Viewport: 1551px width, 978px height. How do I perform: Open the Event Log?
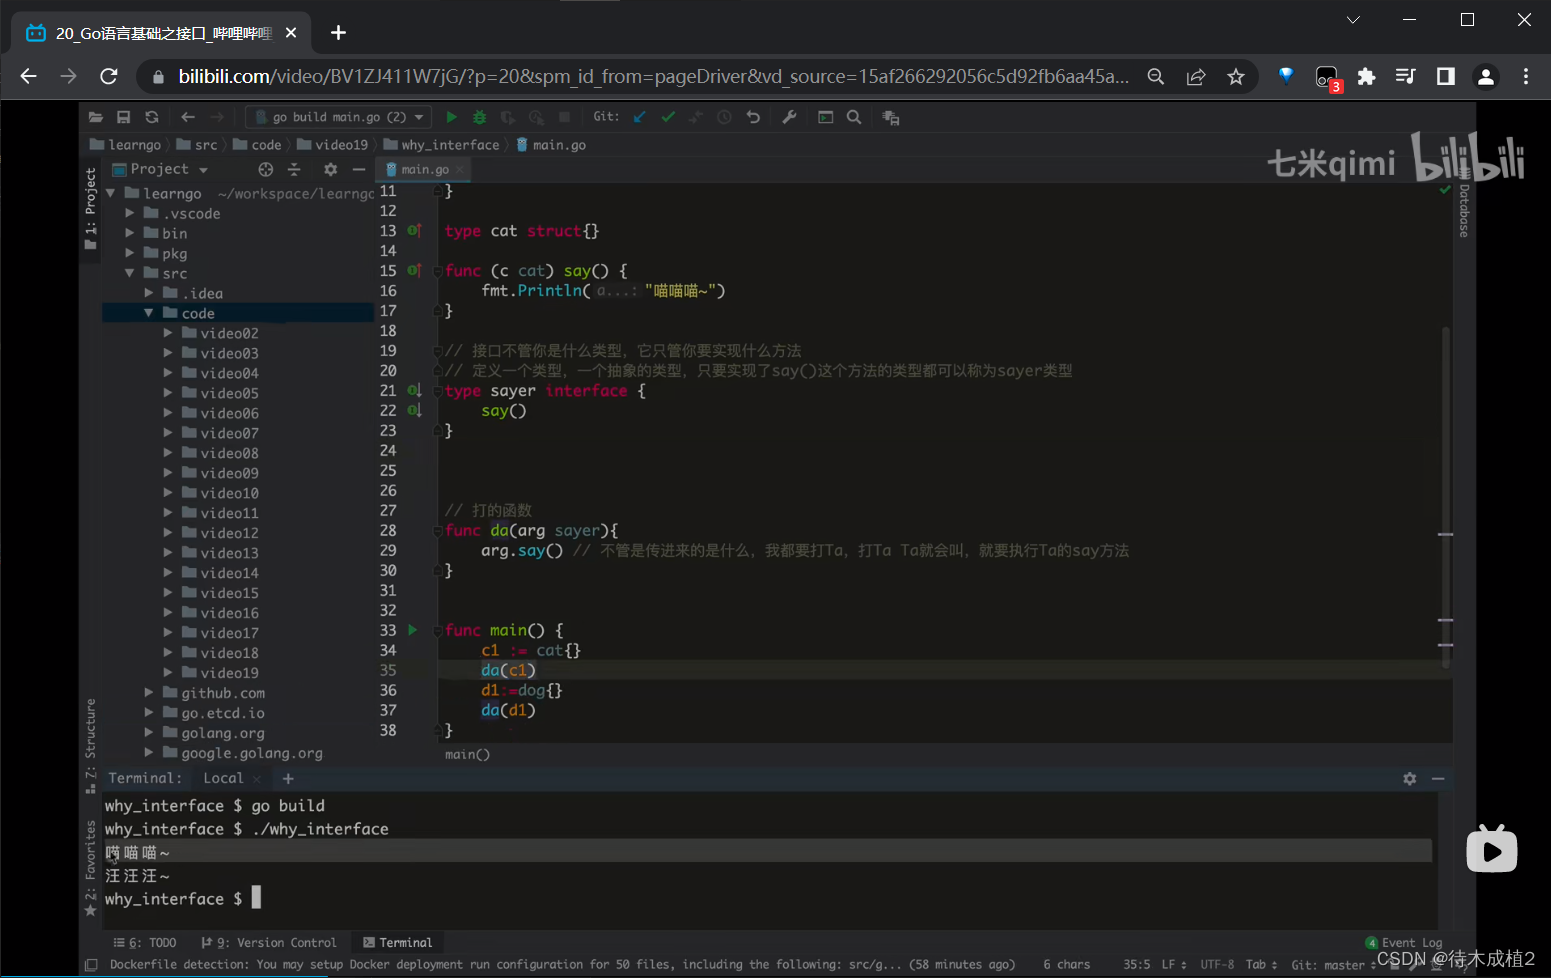pyautogui.click(x=1404, y=942)
